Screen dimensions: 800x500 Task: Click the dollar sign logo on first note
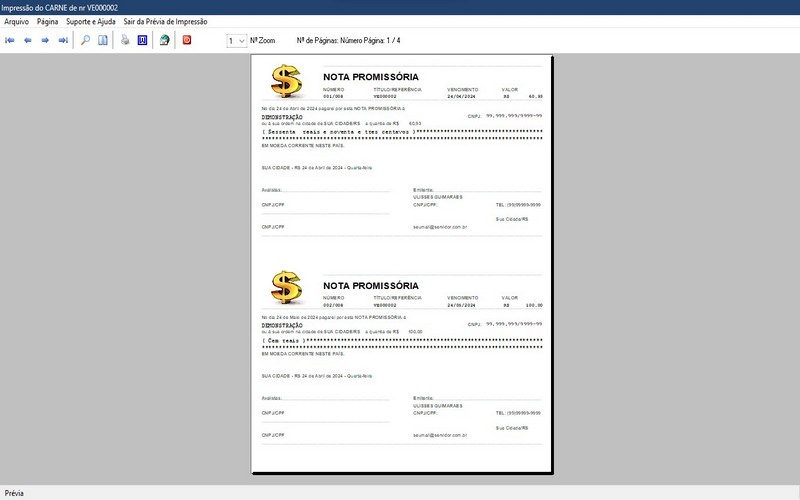[286, 81]
